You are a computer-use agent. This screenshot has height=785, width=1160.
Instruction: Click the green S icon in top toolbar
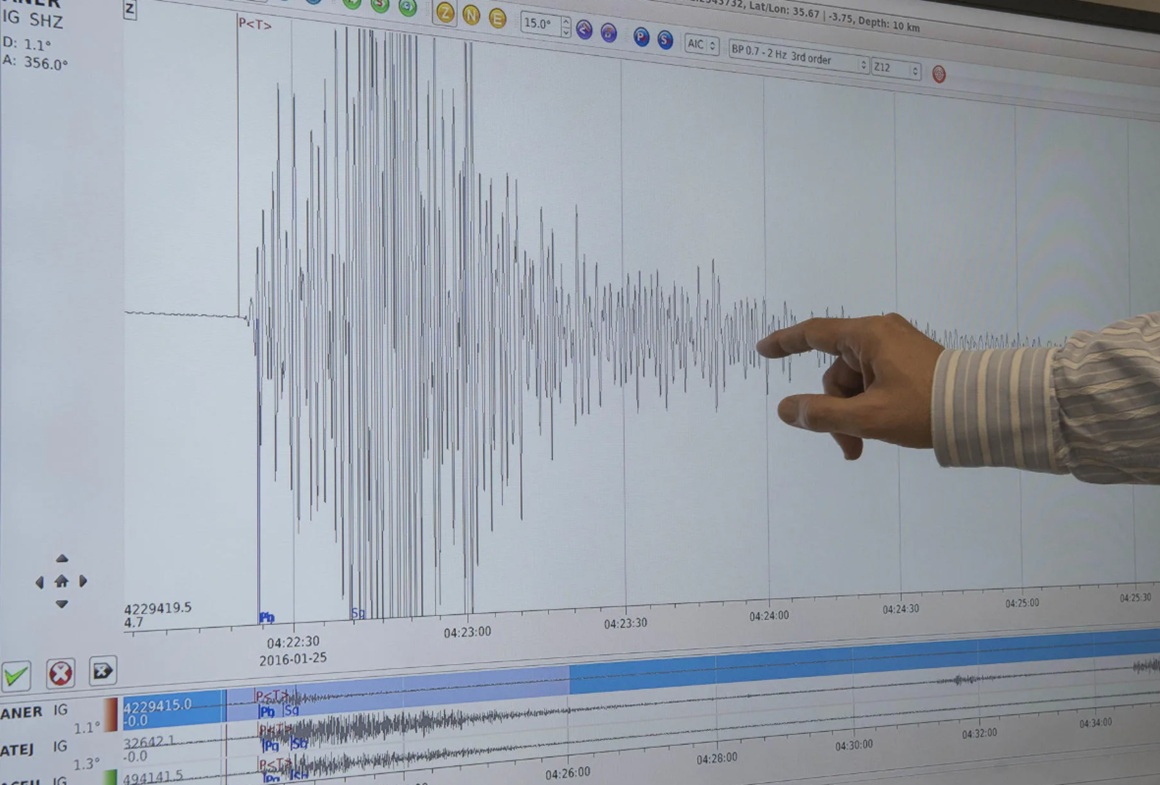[x=380, y=5]
